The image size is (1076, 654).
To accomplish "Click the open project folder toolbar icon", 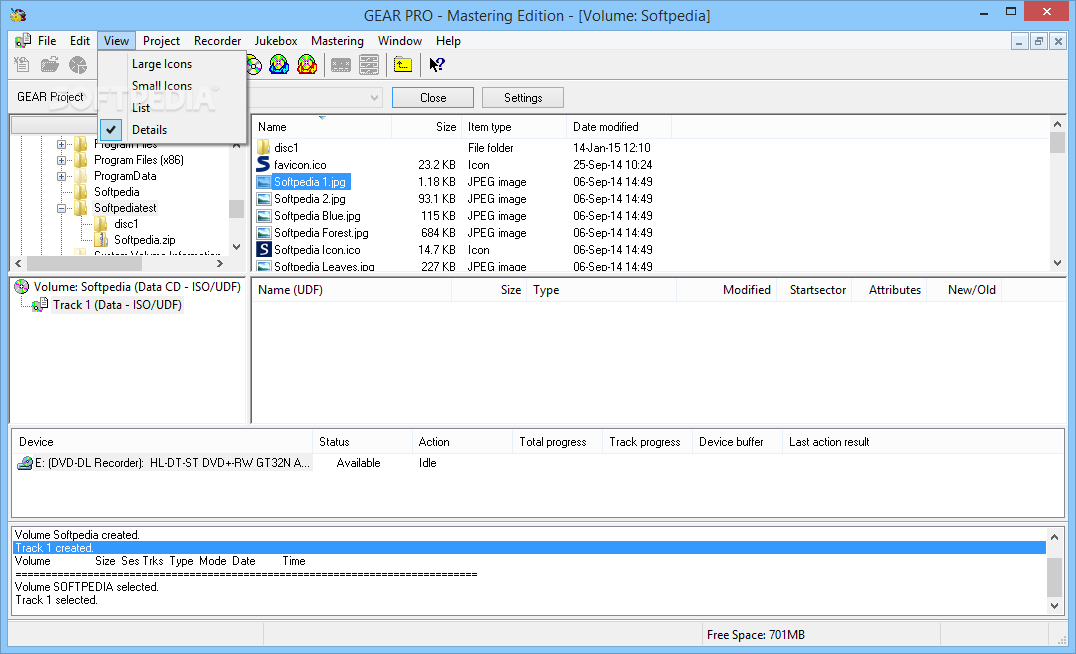I will pos(49,65).
